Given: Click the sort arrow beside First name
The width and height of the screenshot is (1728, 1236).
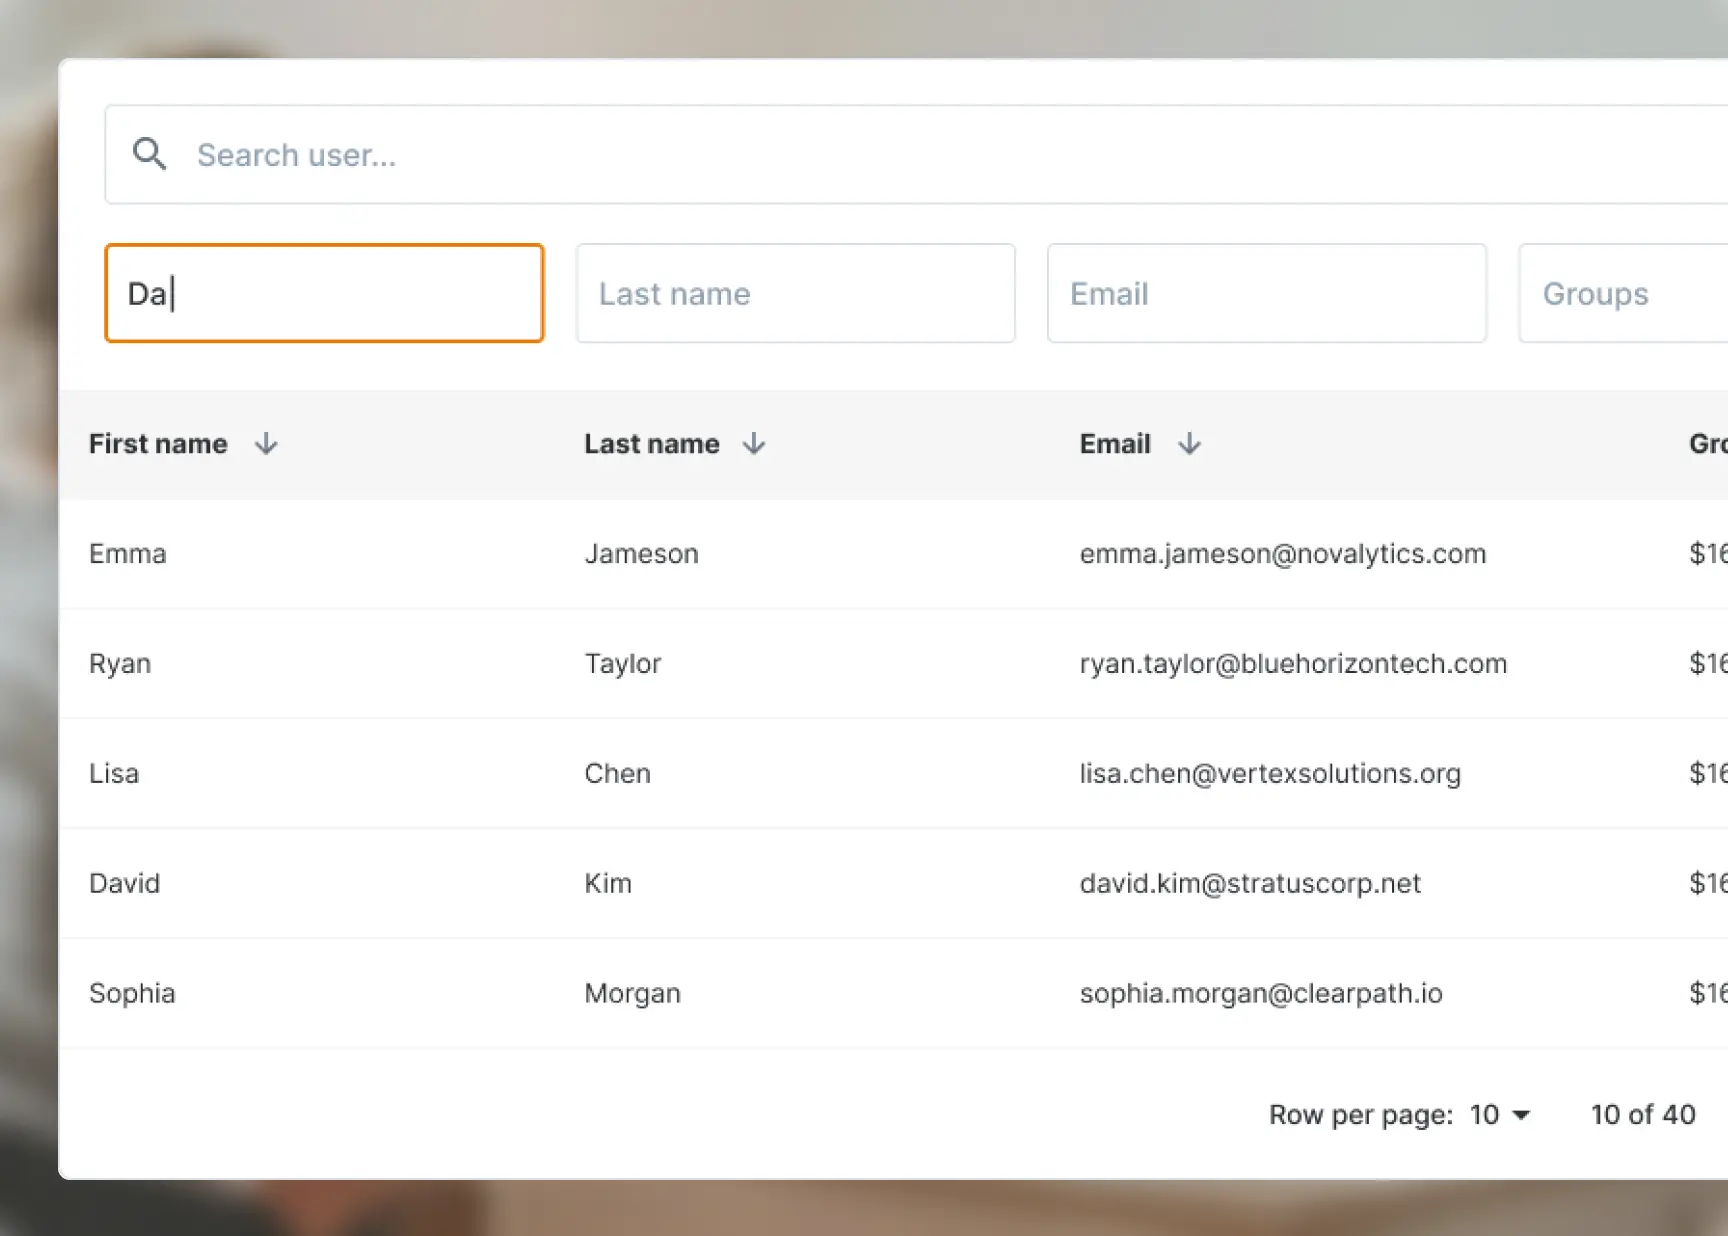Looking at the screenshot, I should point(266,444).
